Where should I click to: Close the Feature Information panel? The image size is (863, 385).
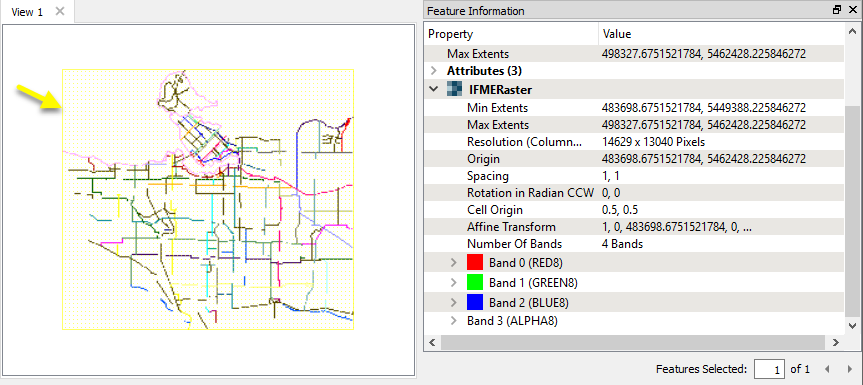coord(851,10)
